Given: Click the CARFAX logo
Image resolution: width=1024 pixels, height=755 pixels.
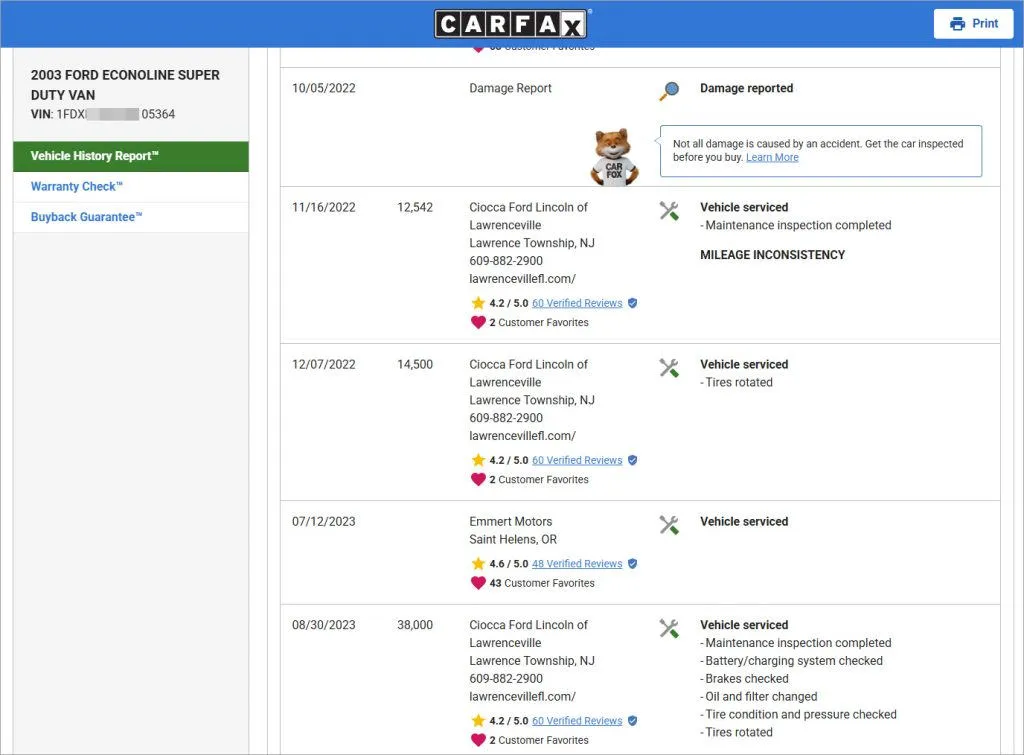Looking at the screenshot, I should 510,24.
